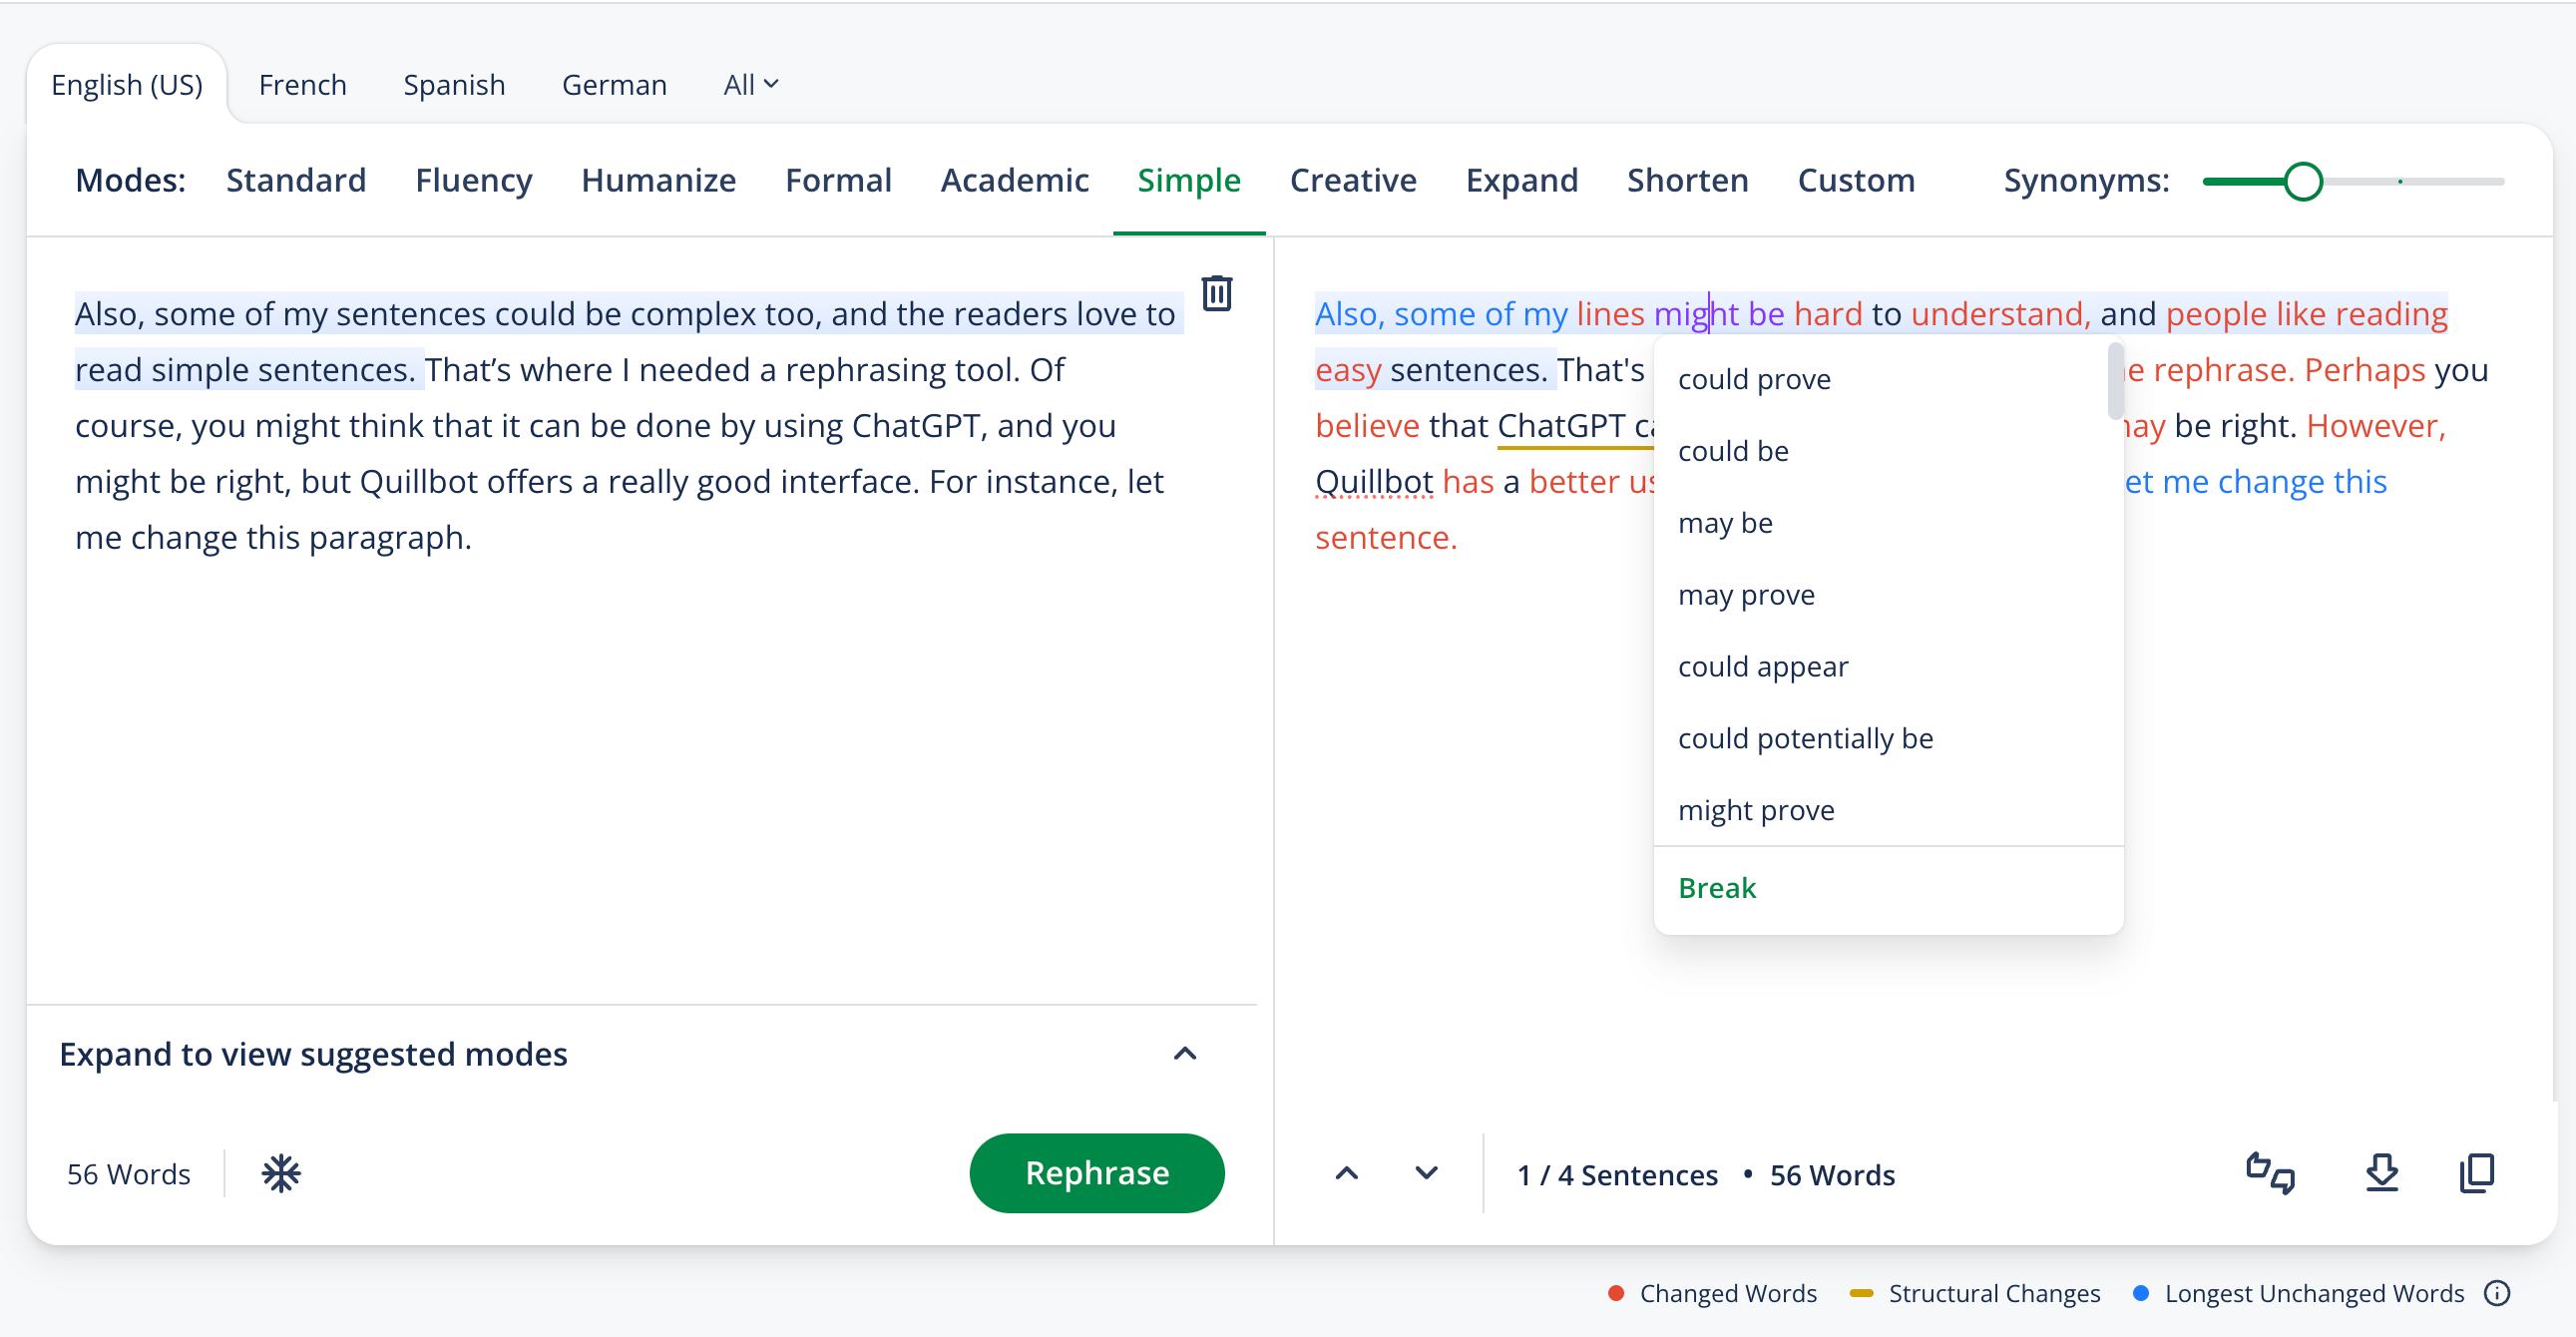Click the Synonyms slider handle

coord(2302,181)
